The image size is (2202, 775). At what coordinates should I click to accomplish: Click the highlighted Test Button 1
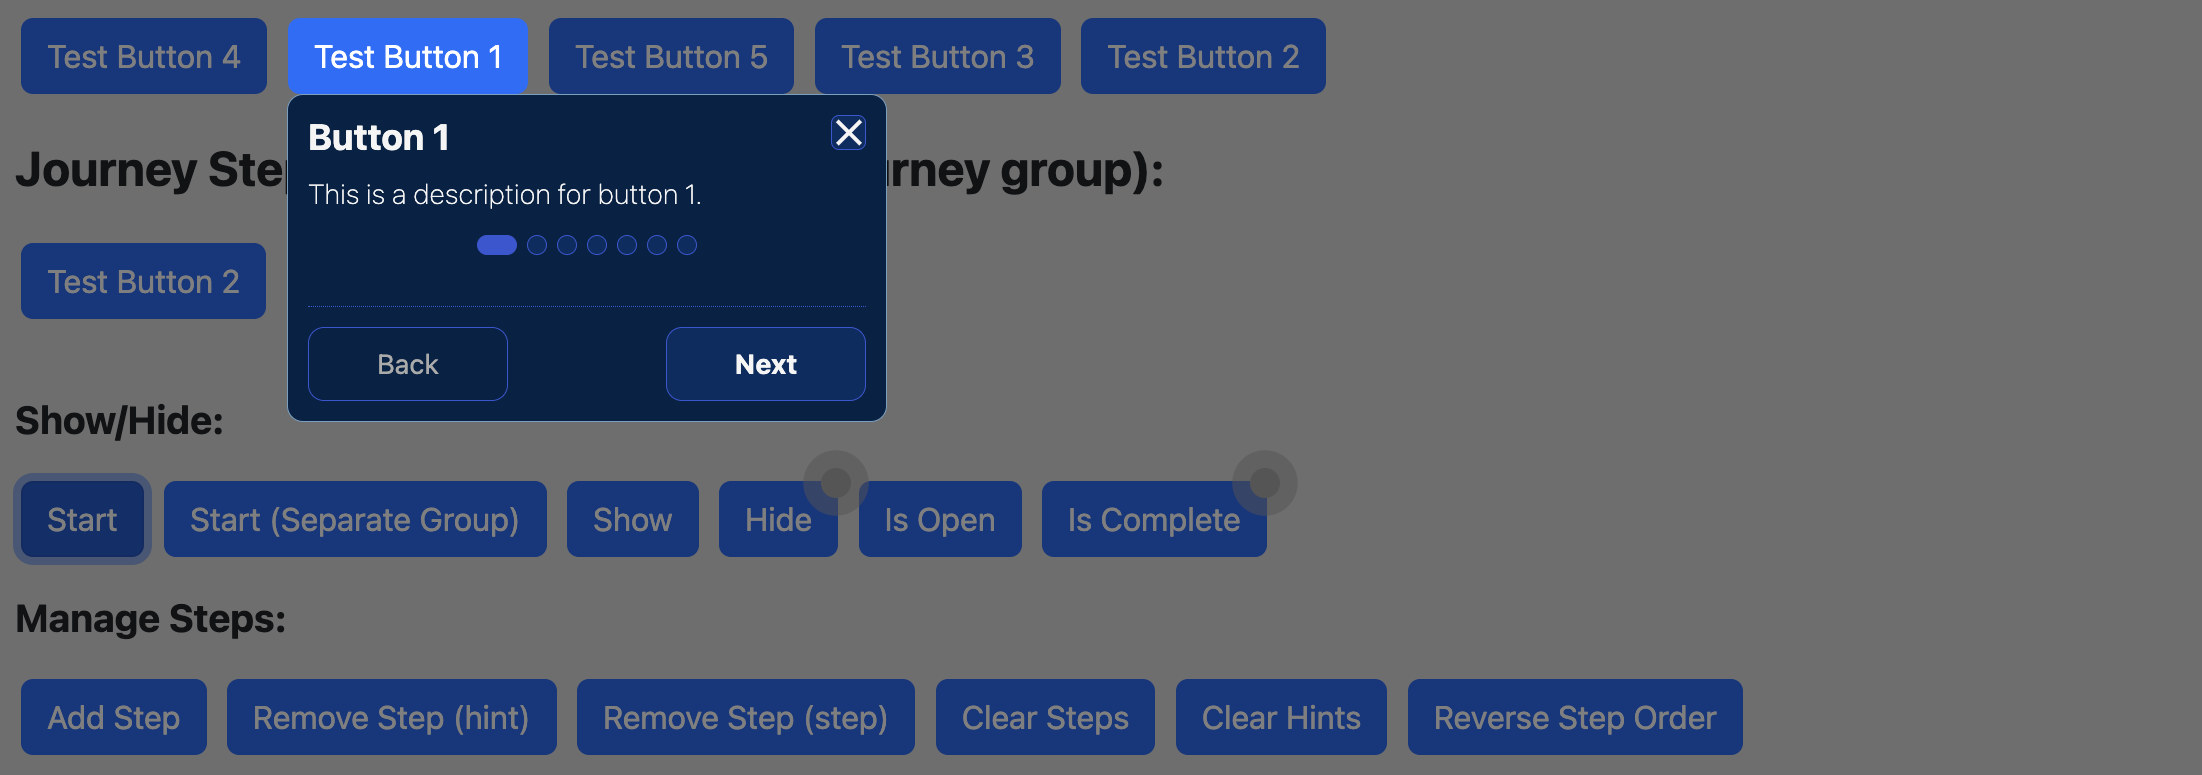408,57
